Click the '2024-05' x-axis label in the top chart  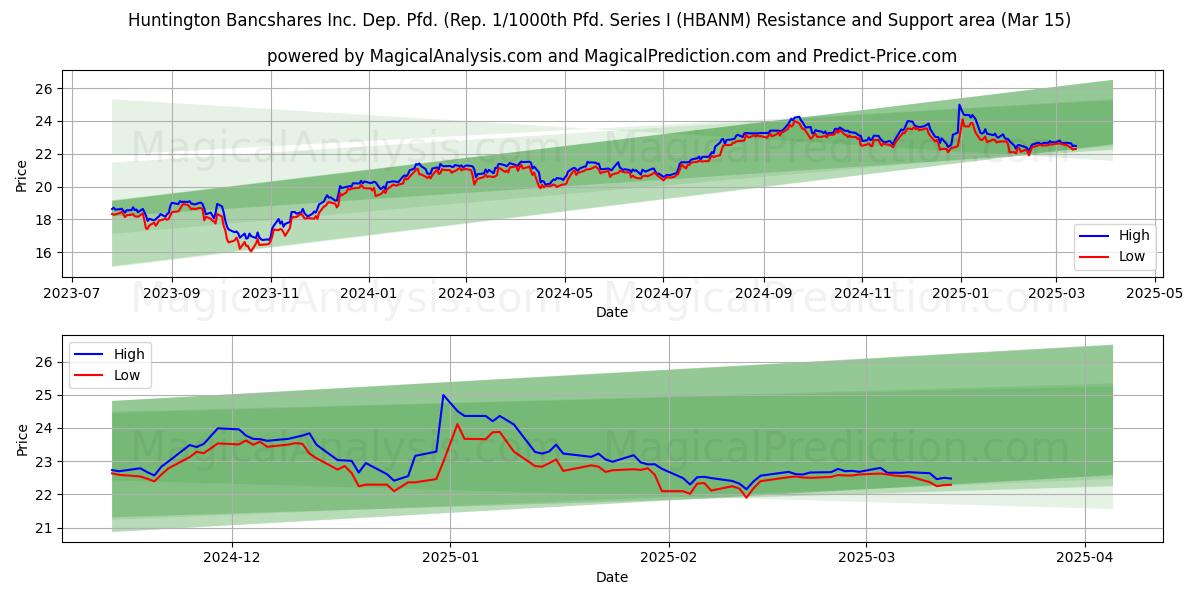click(x=565, y=294)
